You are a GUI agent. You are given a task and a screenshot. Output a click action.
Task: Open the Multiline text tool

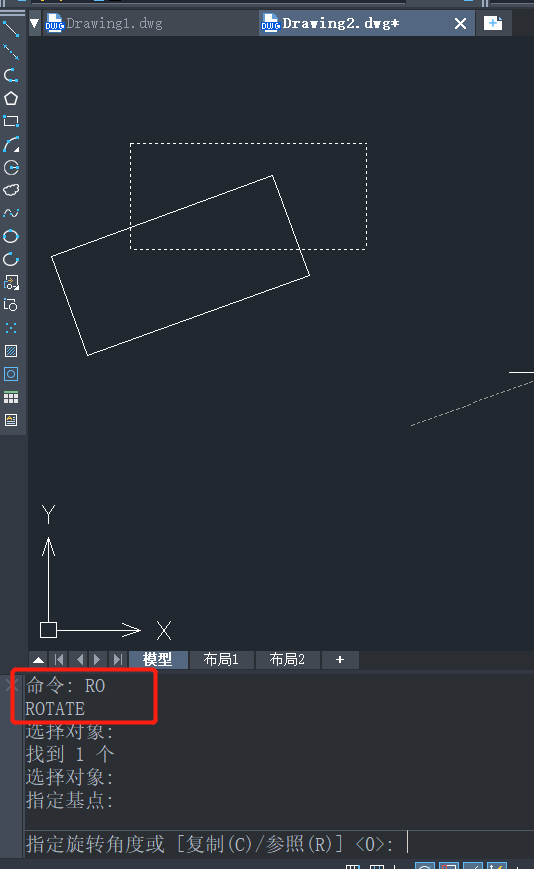tap(11, 420)
